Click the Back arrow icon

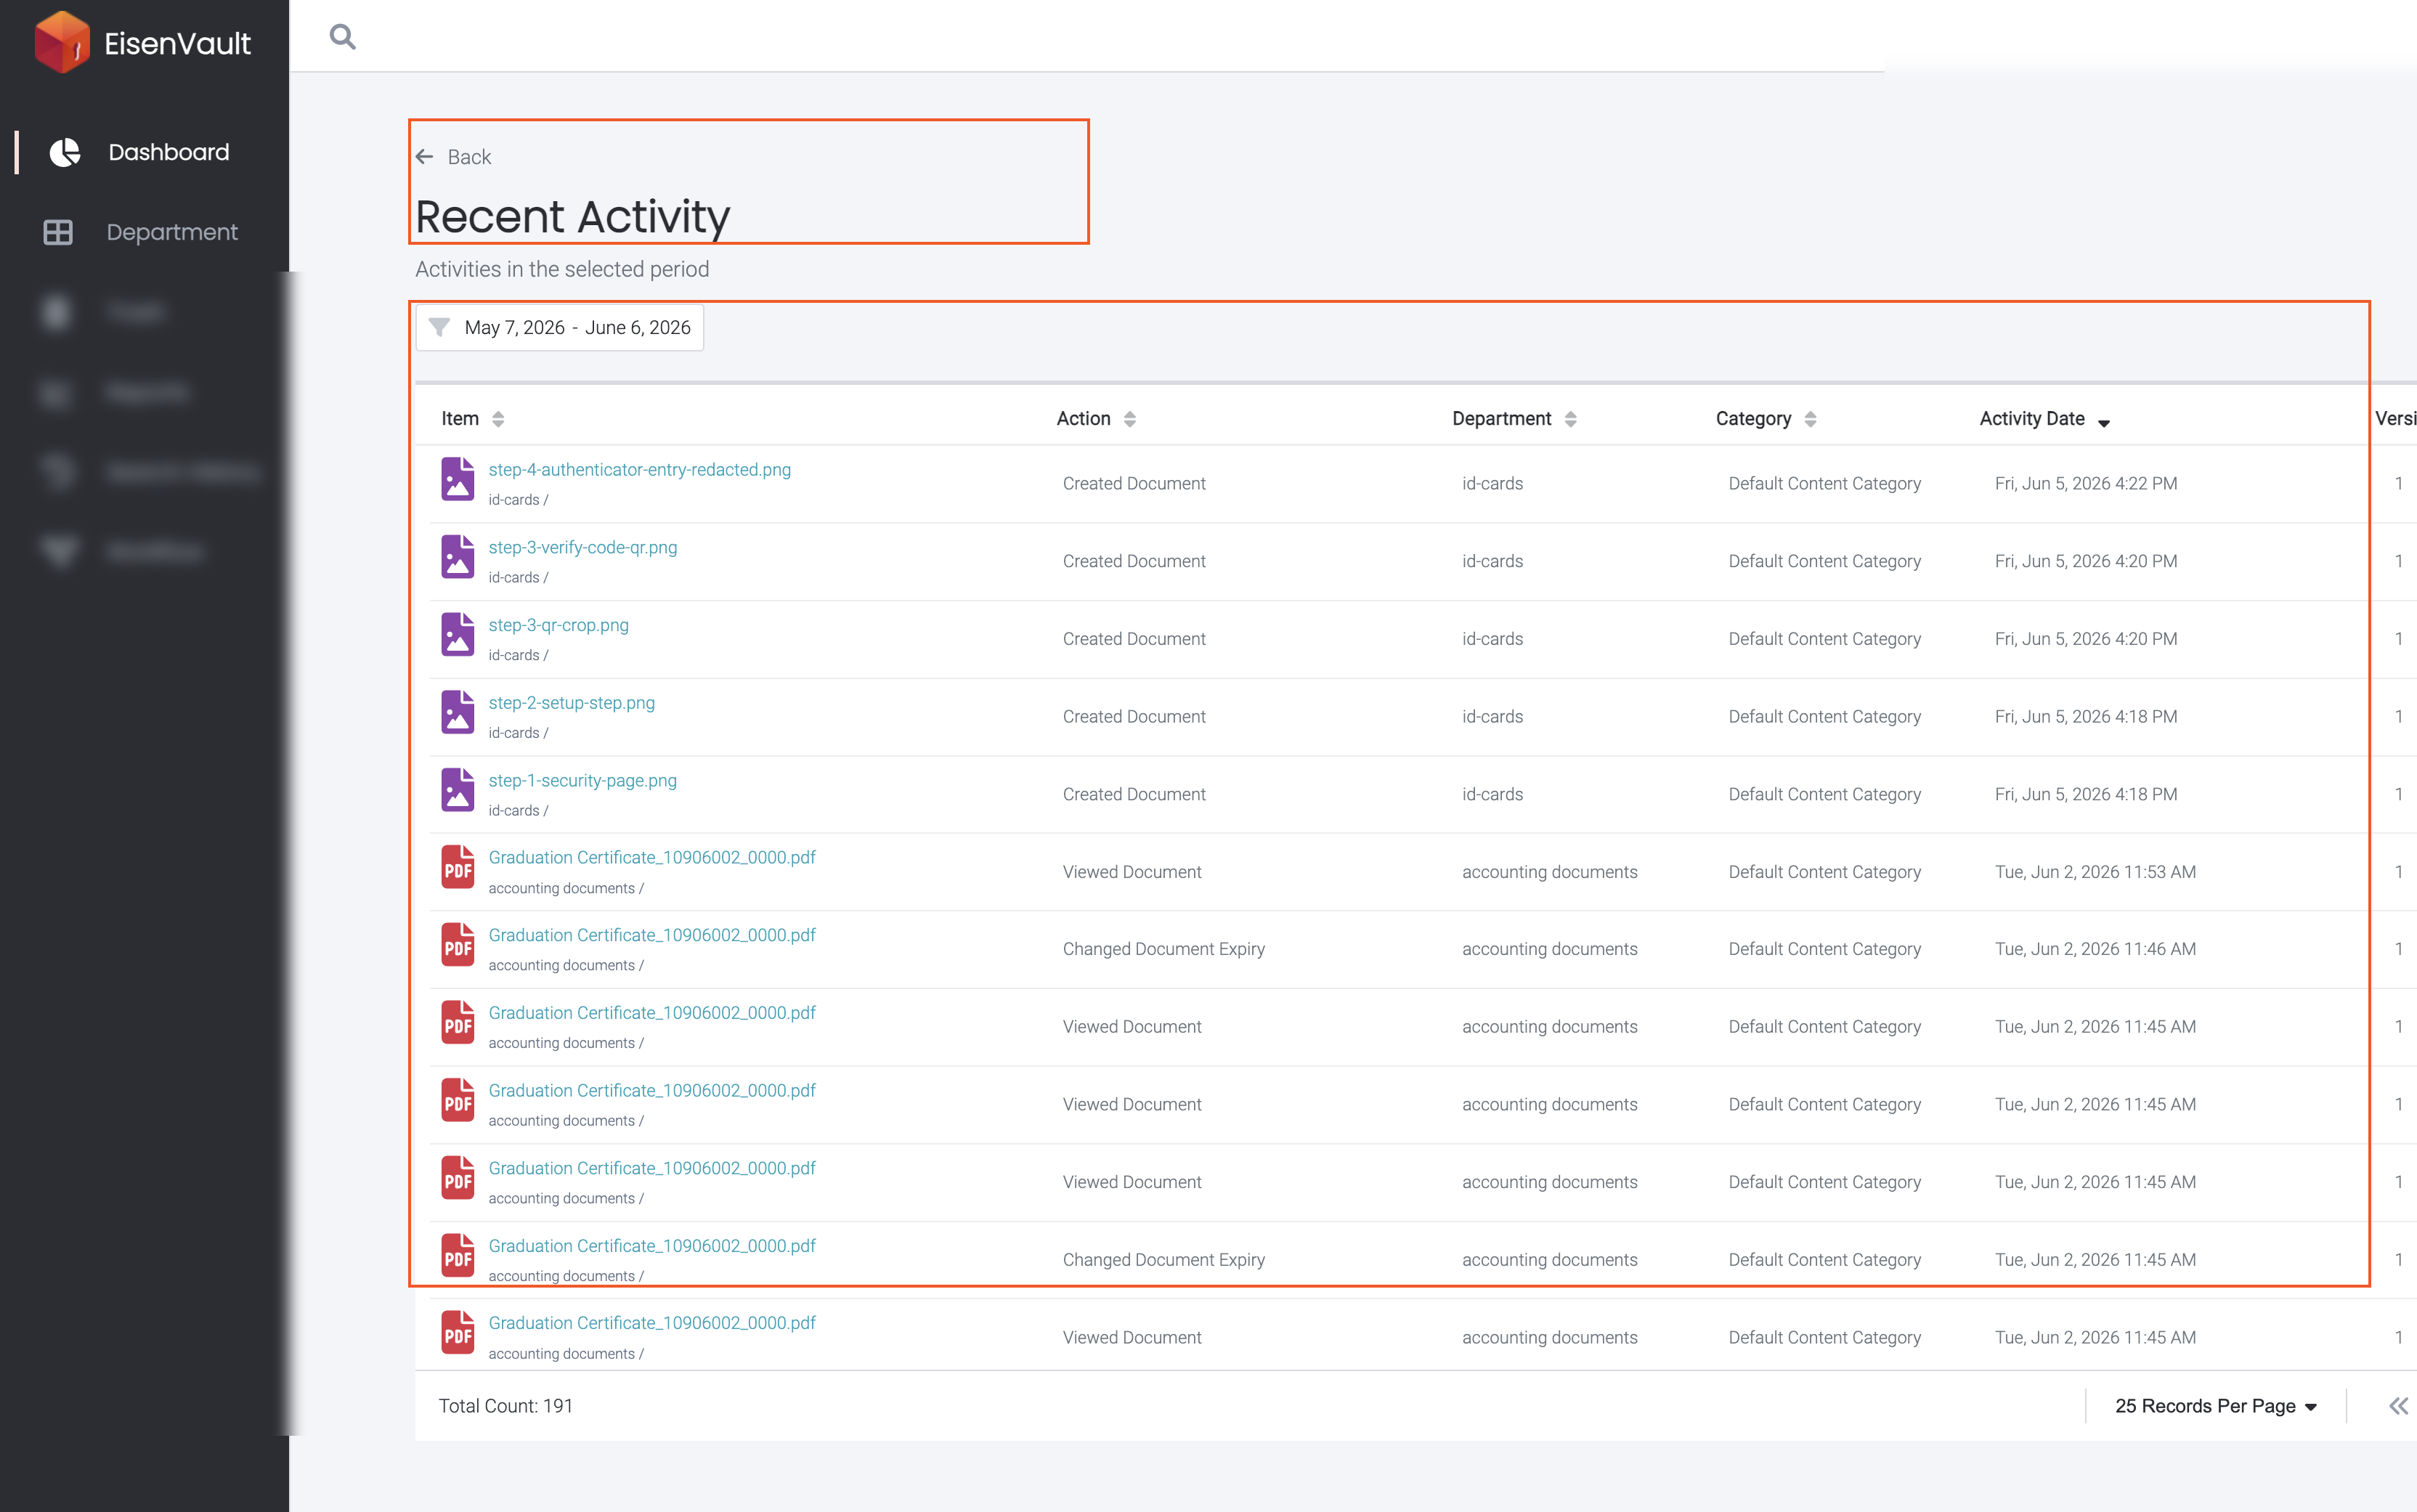425,157
